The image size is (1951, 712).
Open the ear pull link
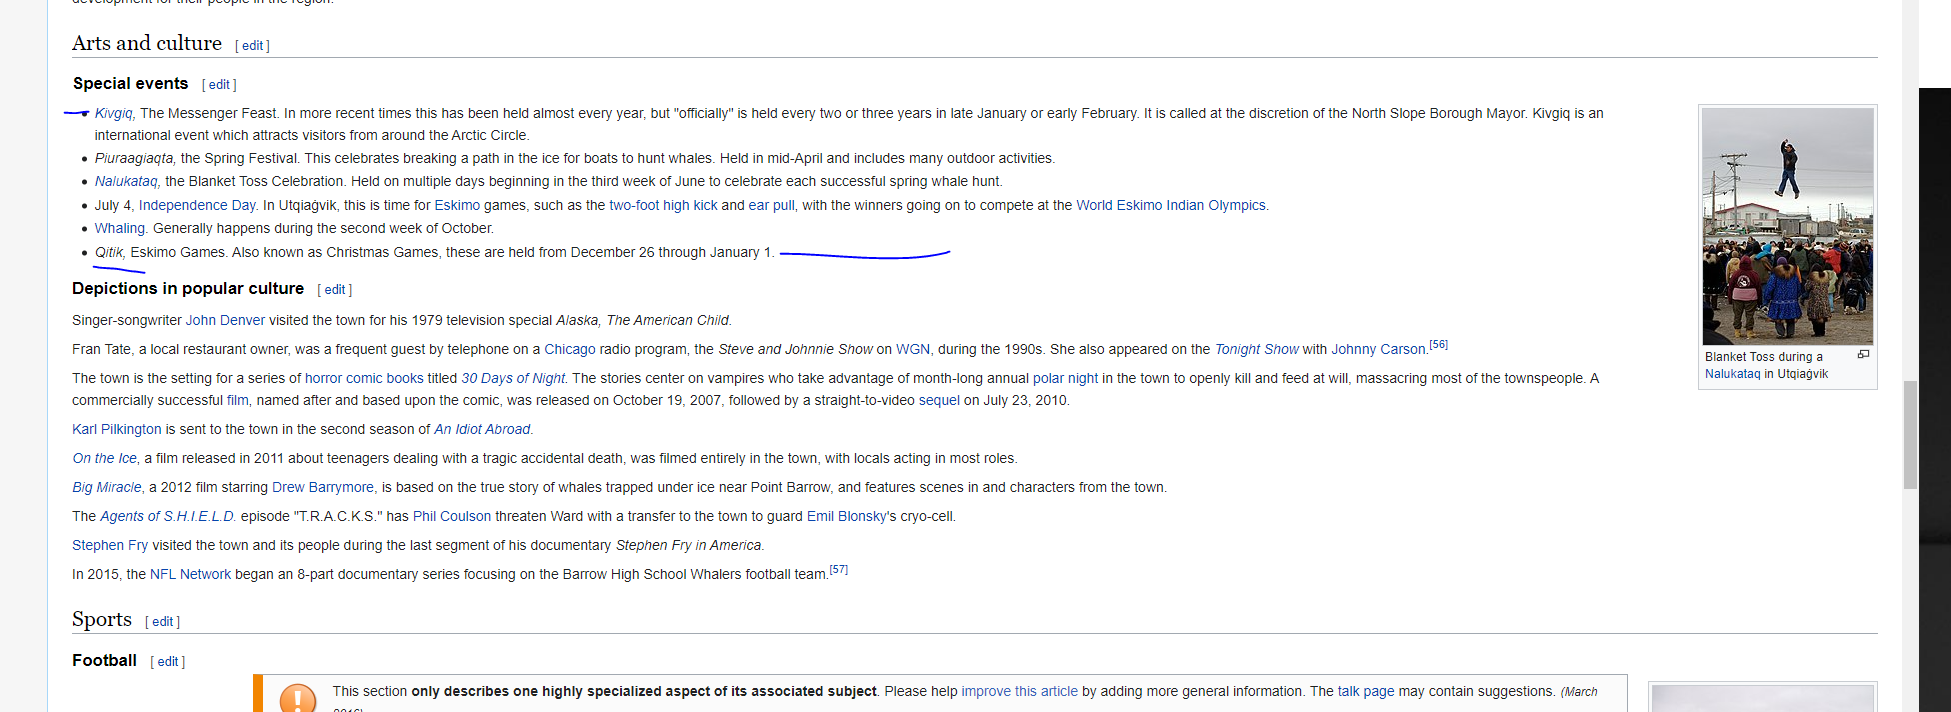(771, 205)
